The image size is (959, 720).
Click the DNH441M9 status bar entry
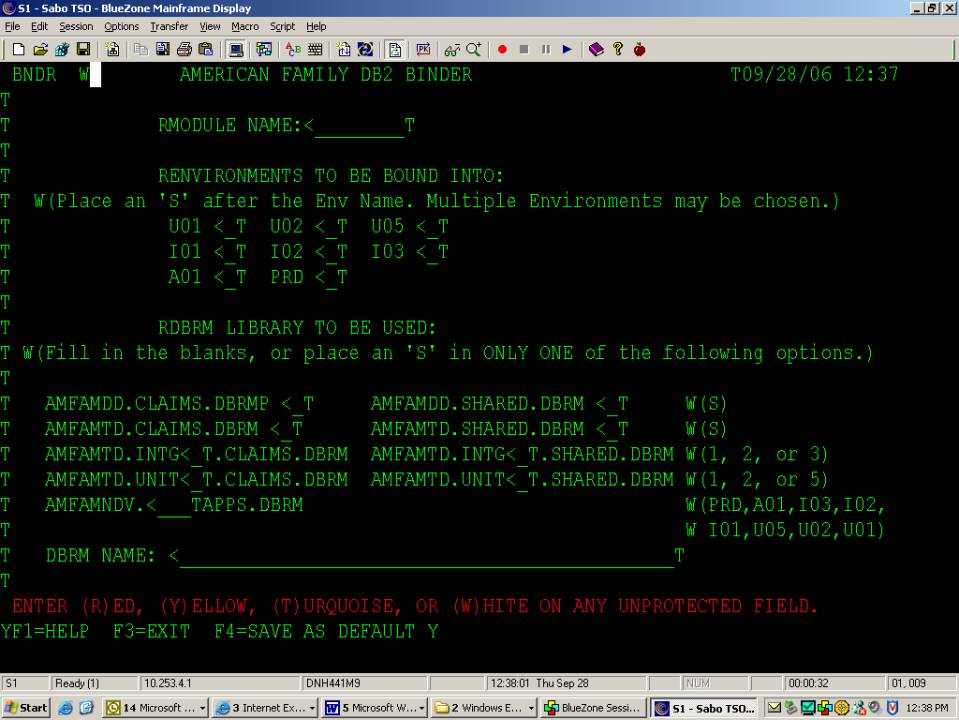(365, 683)
